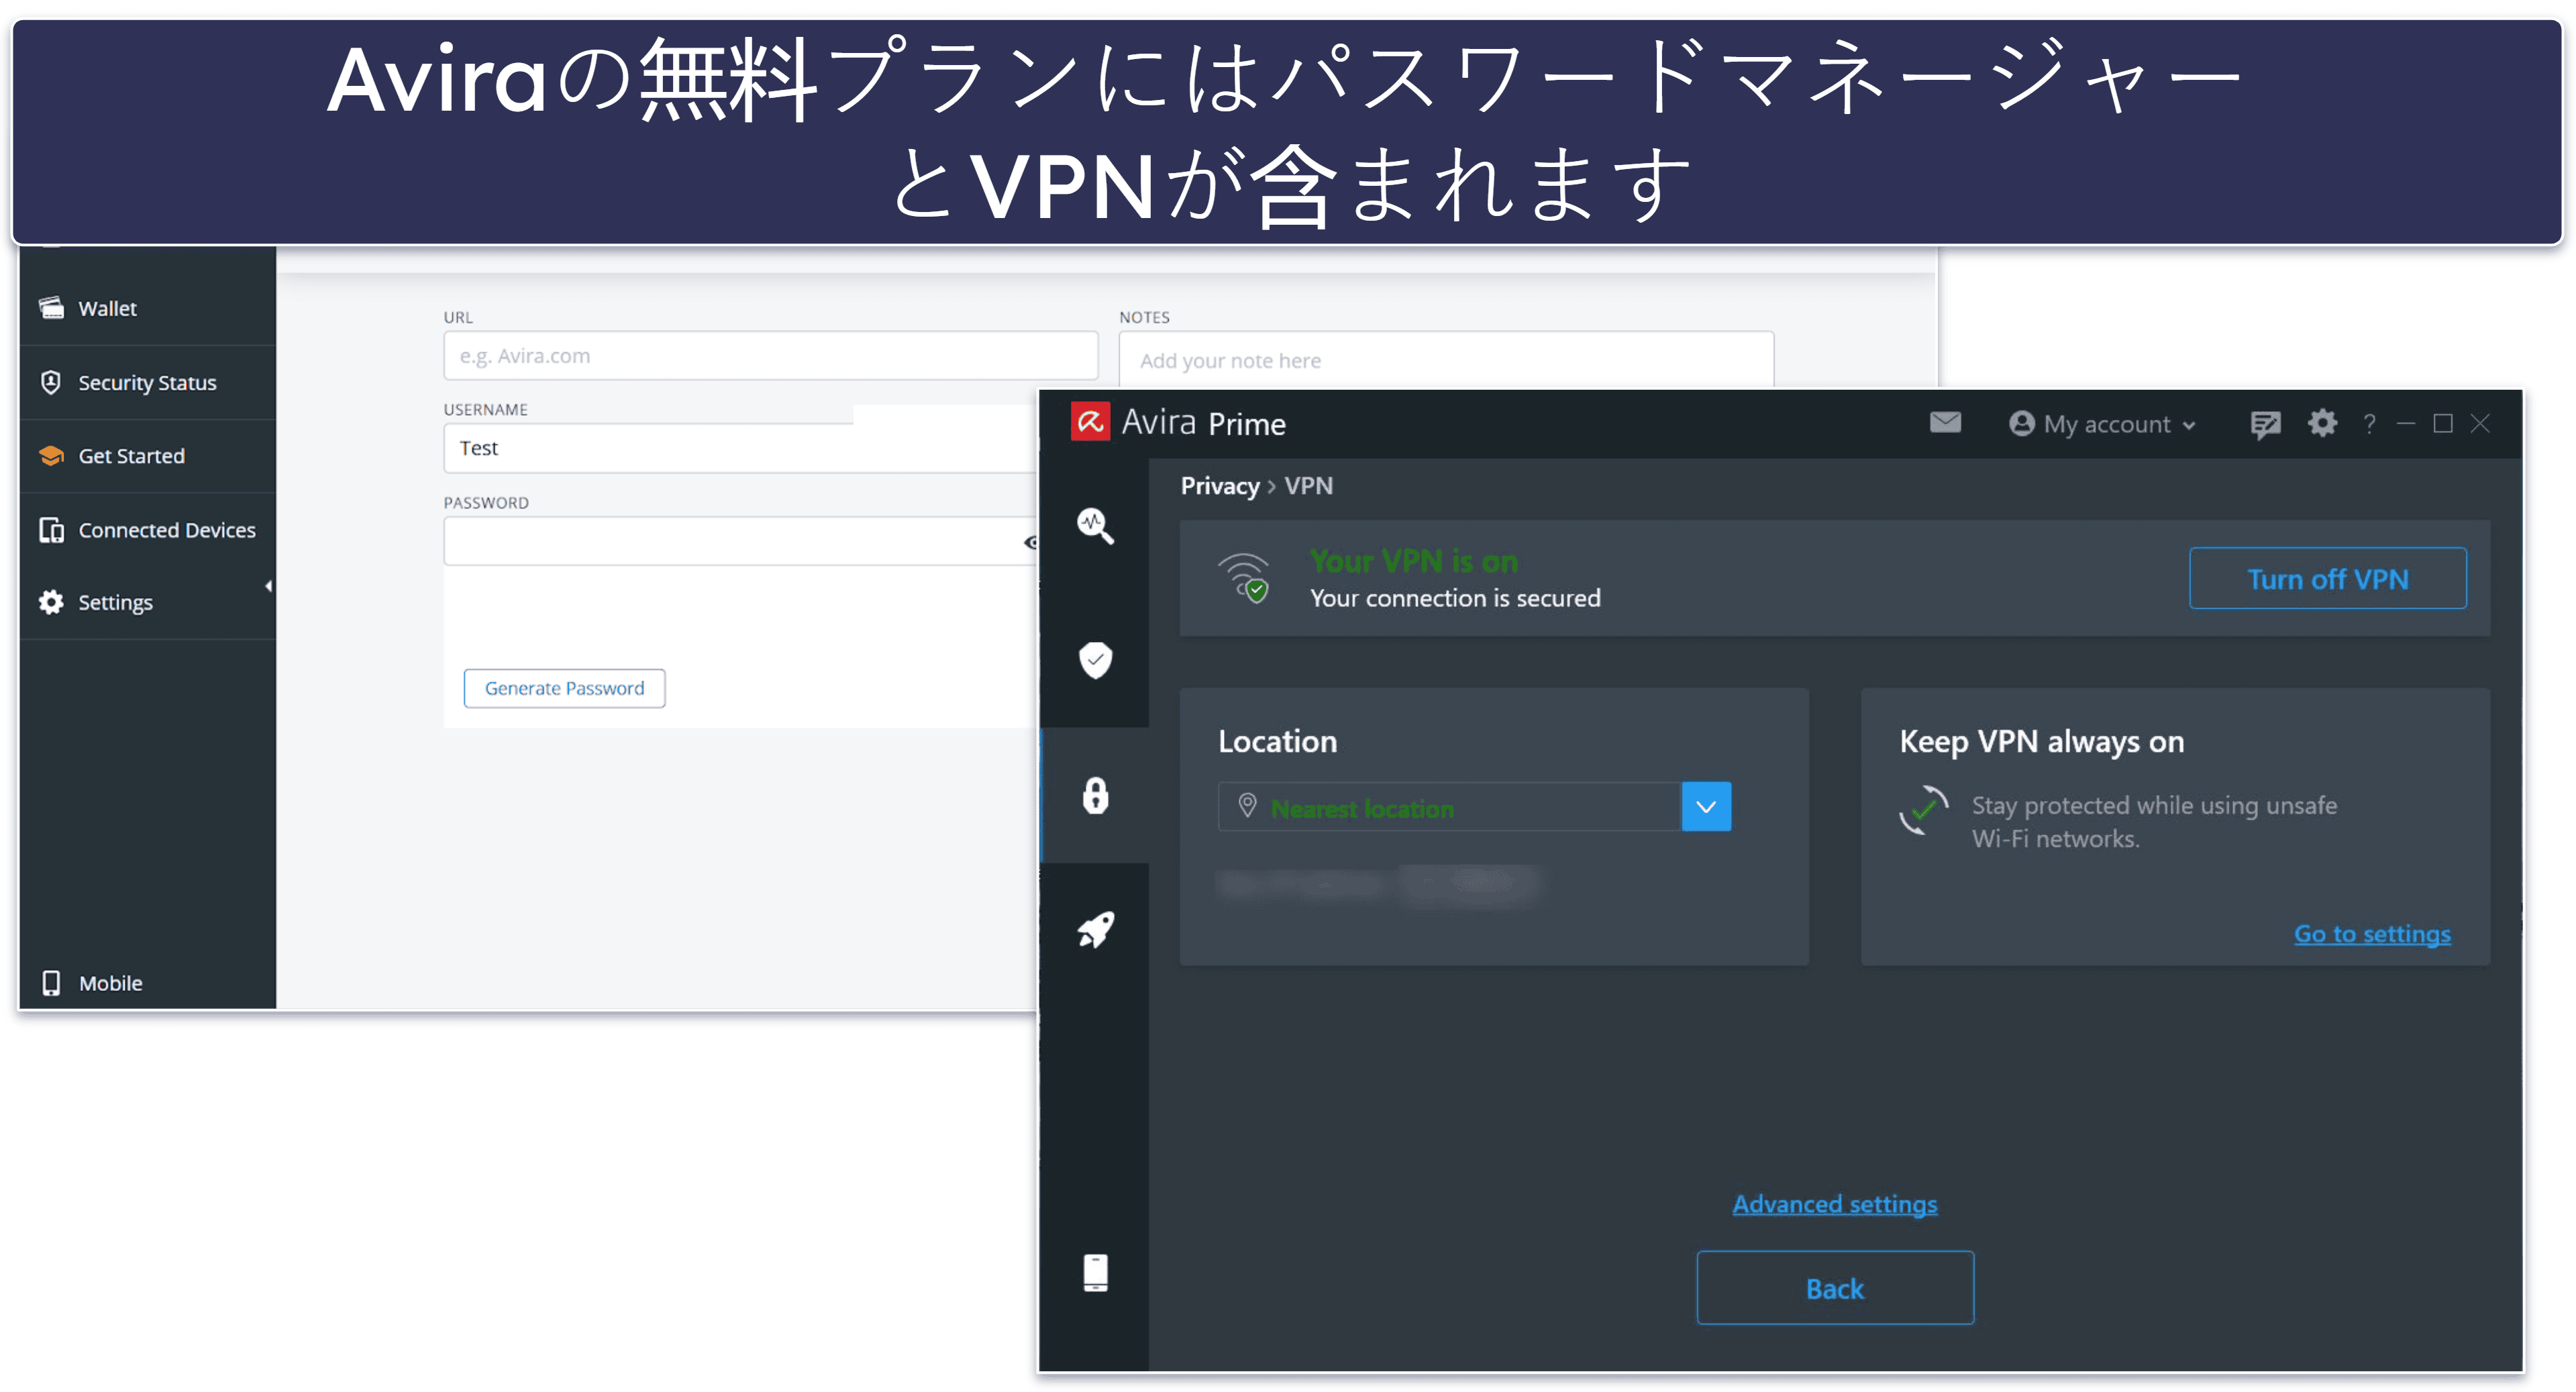2576x1392 pixels.
Task: Open Privacy lock sidebar icon
Action: click(x=1095, y=796)
